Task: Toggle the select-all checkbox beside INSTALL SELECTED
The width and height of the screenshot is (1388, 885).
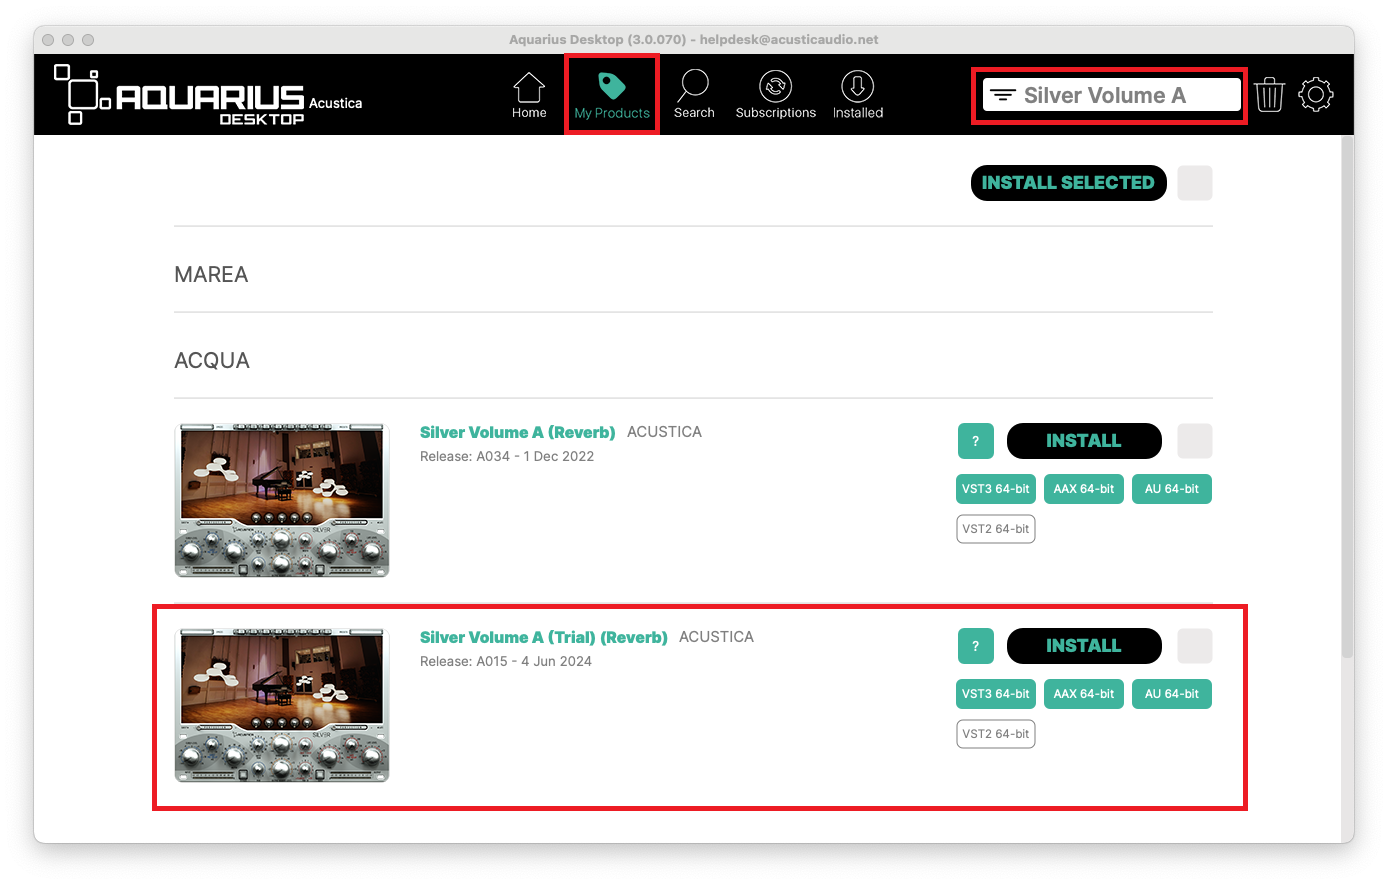Action: point(1195,183)
